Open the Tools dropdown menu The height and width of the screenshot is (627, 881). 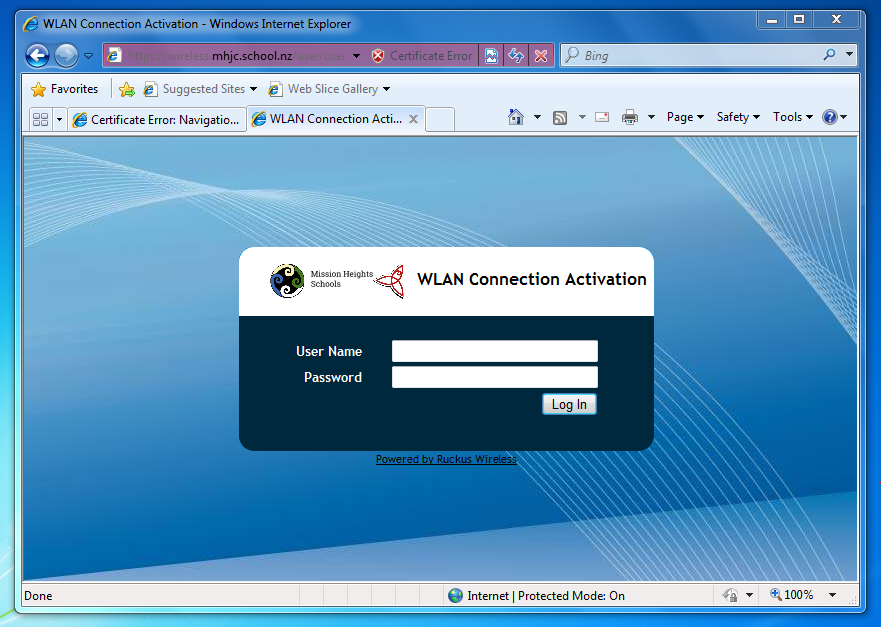click(789, 117)
